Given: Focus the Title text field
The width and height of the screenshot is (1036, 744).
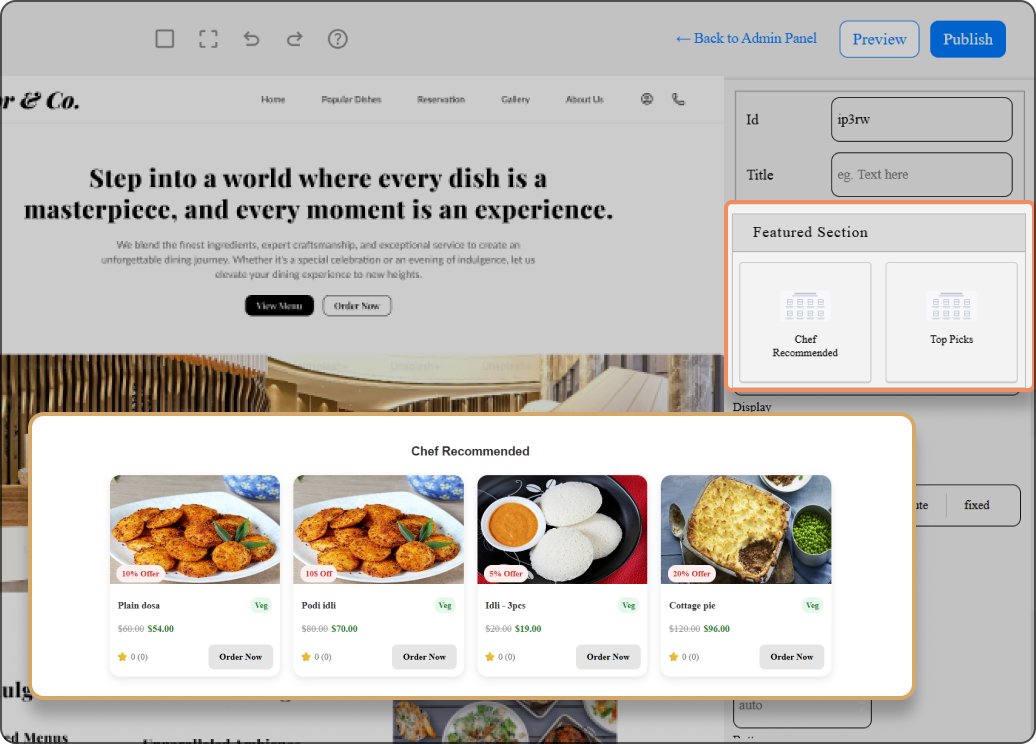Looking at the screenshot, I should pos(921,175).
